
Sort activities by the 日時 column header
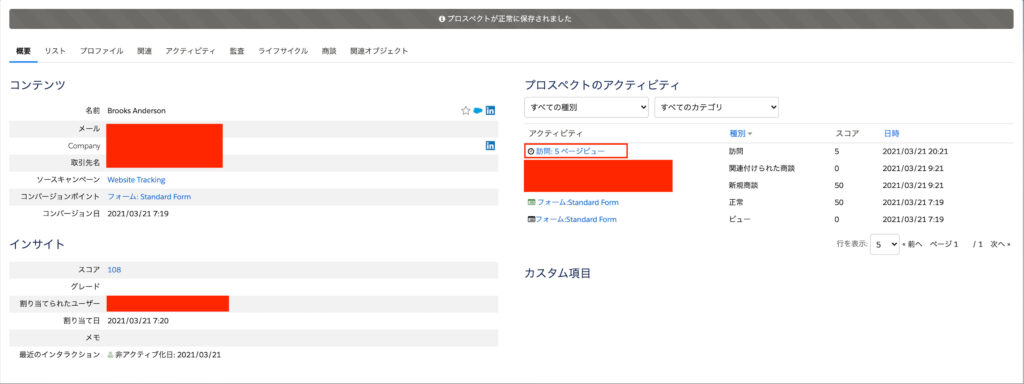pos(891,134)
